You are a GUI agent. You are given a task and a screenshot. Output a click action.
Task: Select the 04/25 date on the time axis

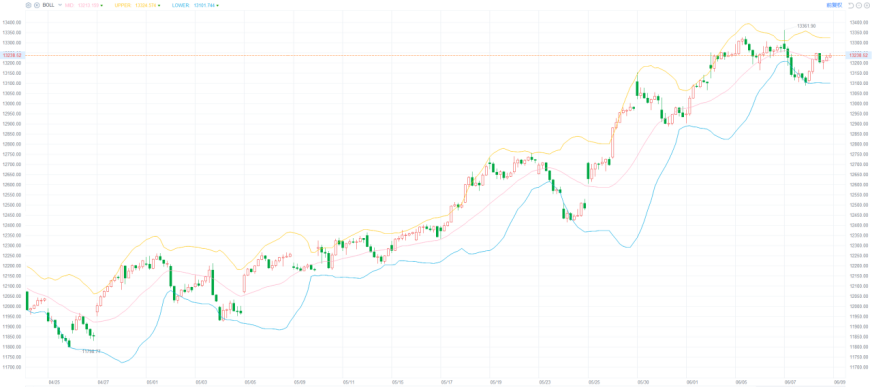click(x=54, y=382)
